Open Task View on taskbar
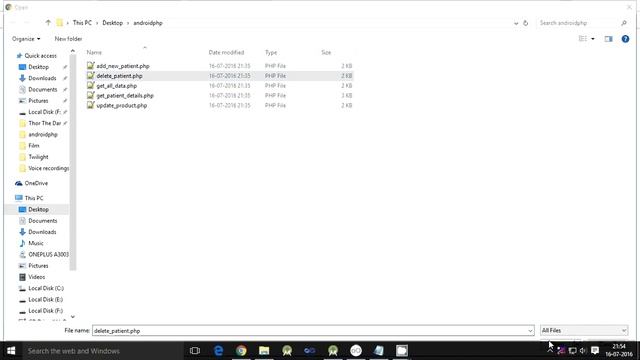This screenshot has width=640, height=360. click(x=195, y=351)
